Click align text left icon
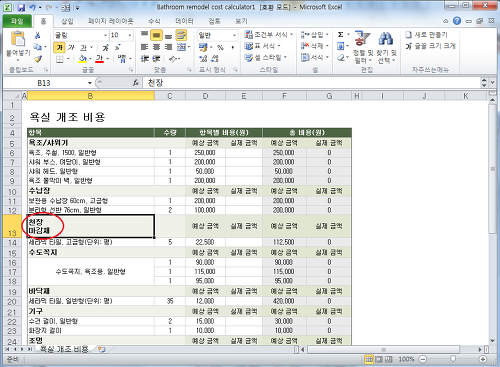The height and width of the screenshot is (367, 500). tap(144, 47)
